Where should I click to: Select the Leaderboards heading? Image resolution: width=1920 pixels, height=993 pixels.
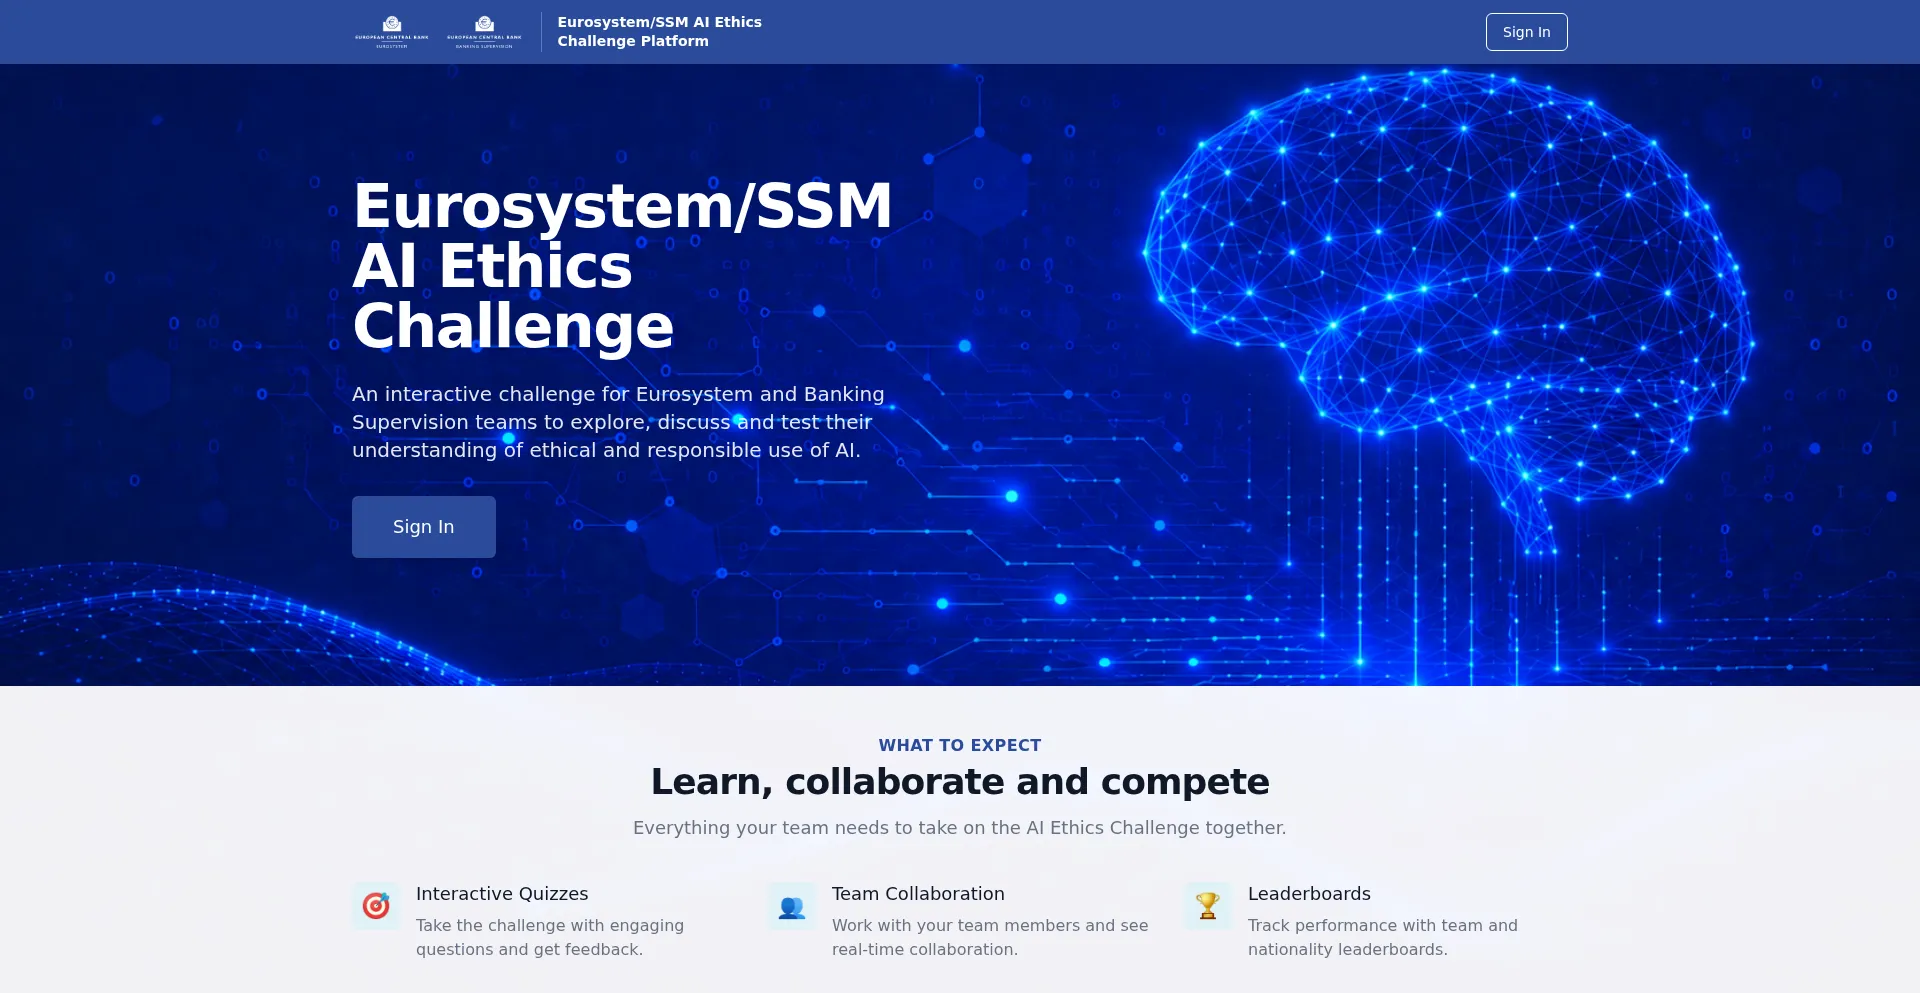click(x=1309, y=894)
